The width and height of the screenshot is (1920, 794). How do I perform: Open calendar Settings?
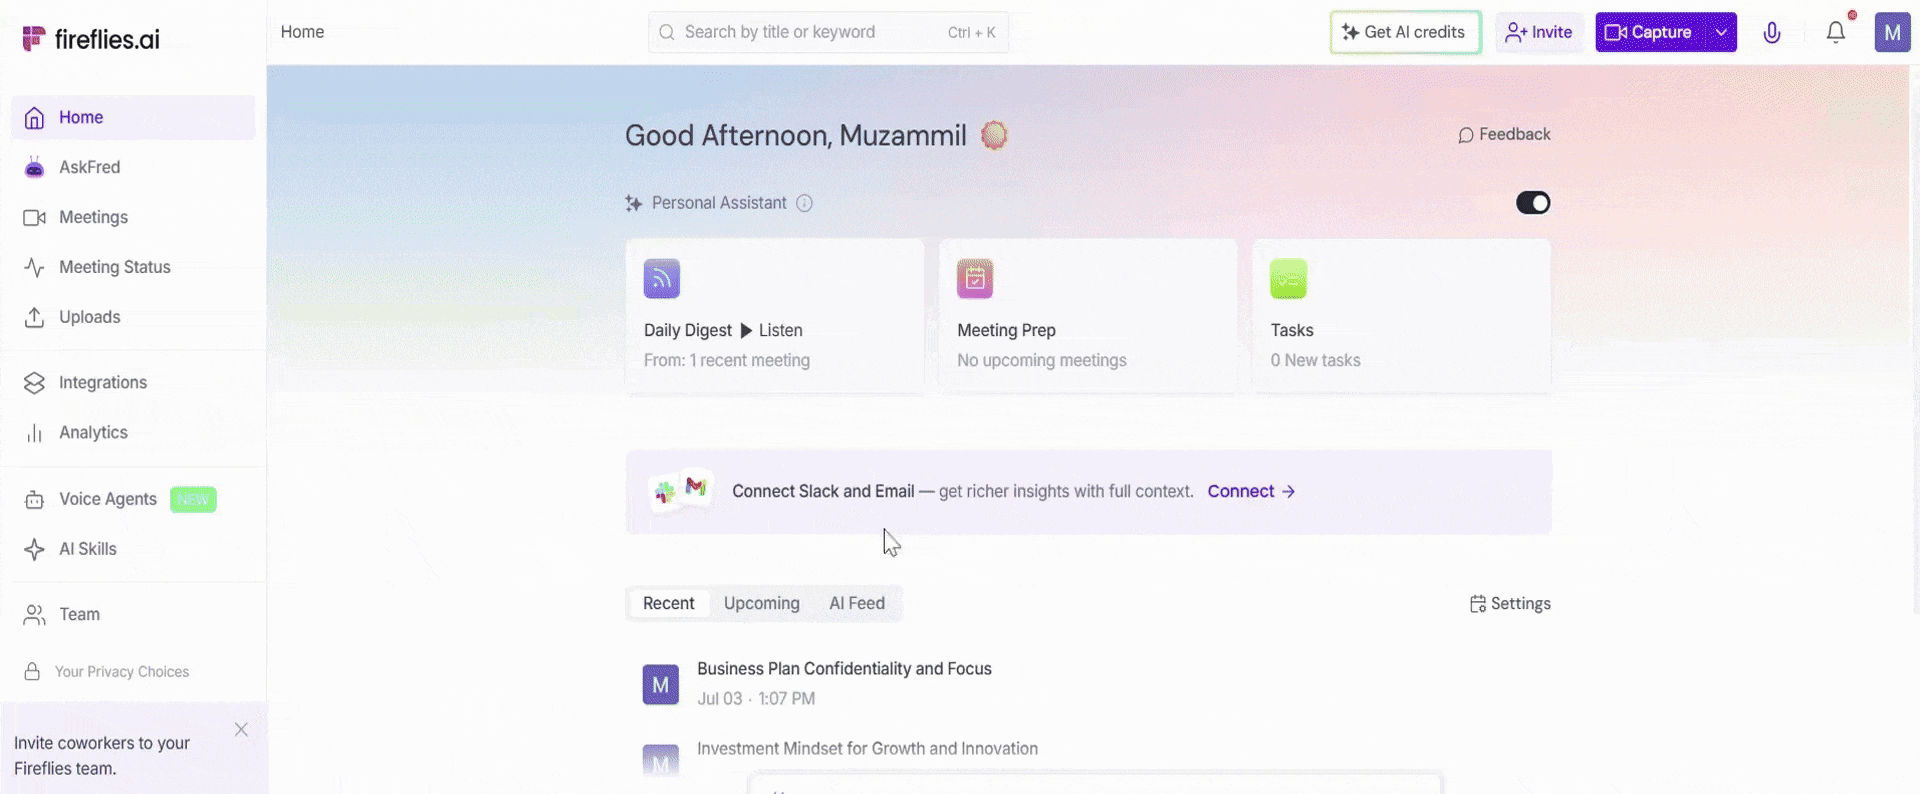[x=1510, y=604]
